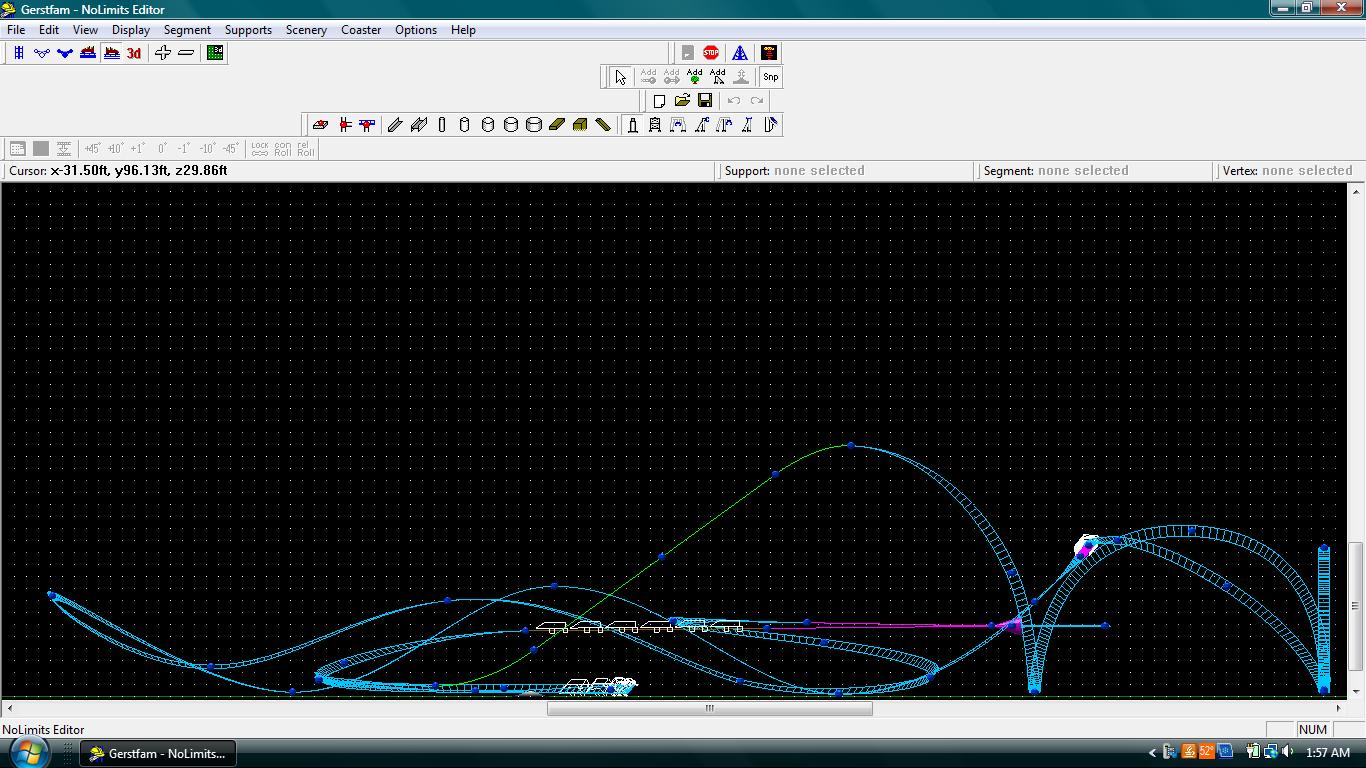Click Gerstfam - NoLimits taskbar button

pos(159,754)
